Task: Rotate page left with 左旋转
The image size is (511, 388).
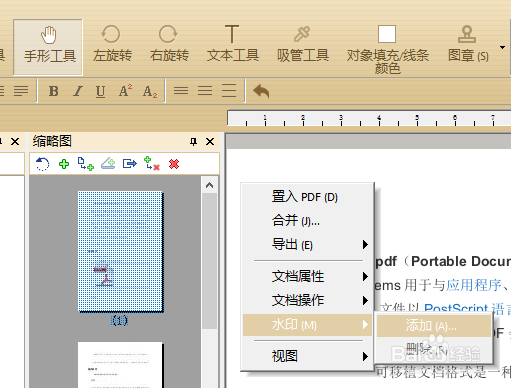Action: point(112,44)
